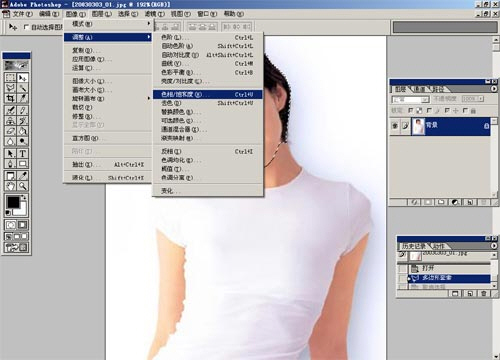
Task: Choose 反相 Ctrl+I menu item
Action: (x=208, y=151)
